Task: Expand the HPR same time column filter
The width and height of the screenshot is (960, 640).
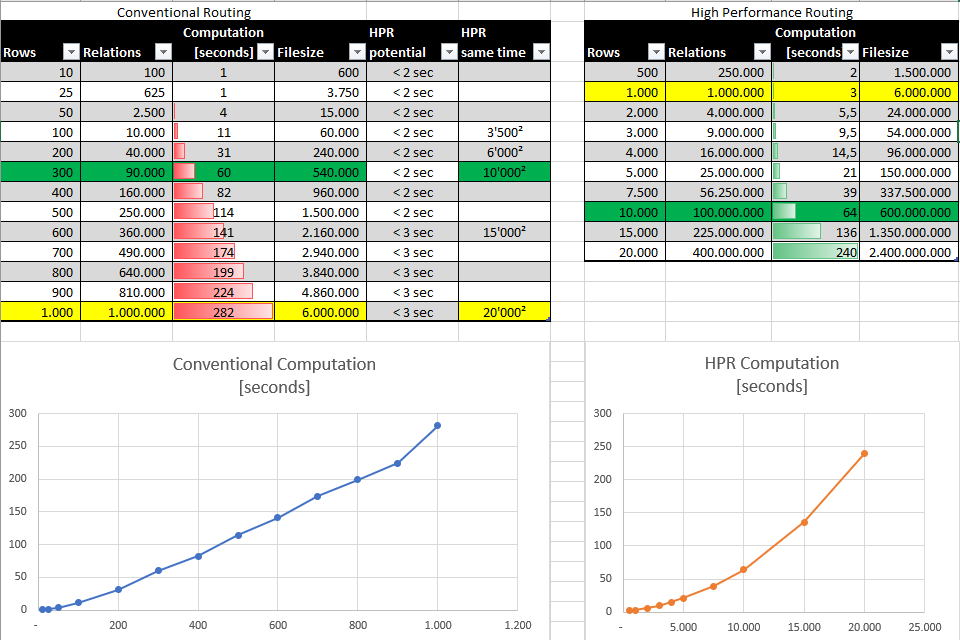Action: tap(540, 52)
